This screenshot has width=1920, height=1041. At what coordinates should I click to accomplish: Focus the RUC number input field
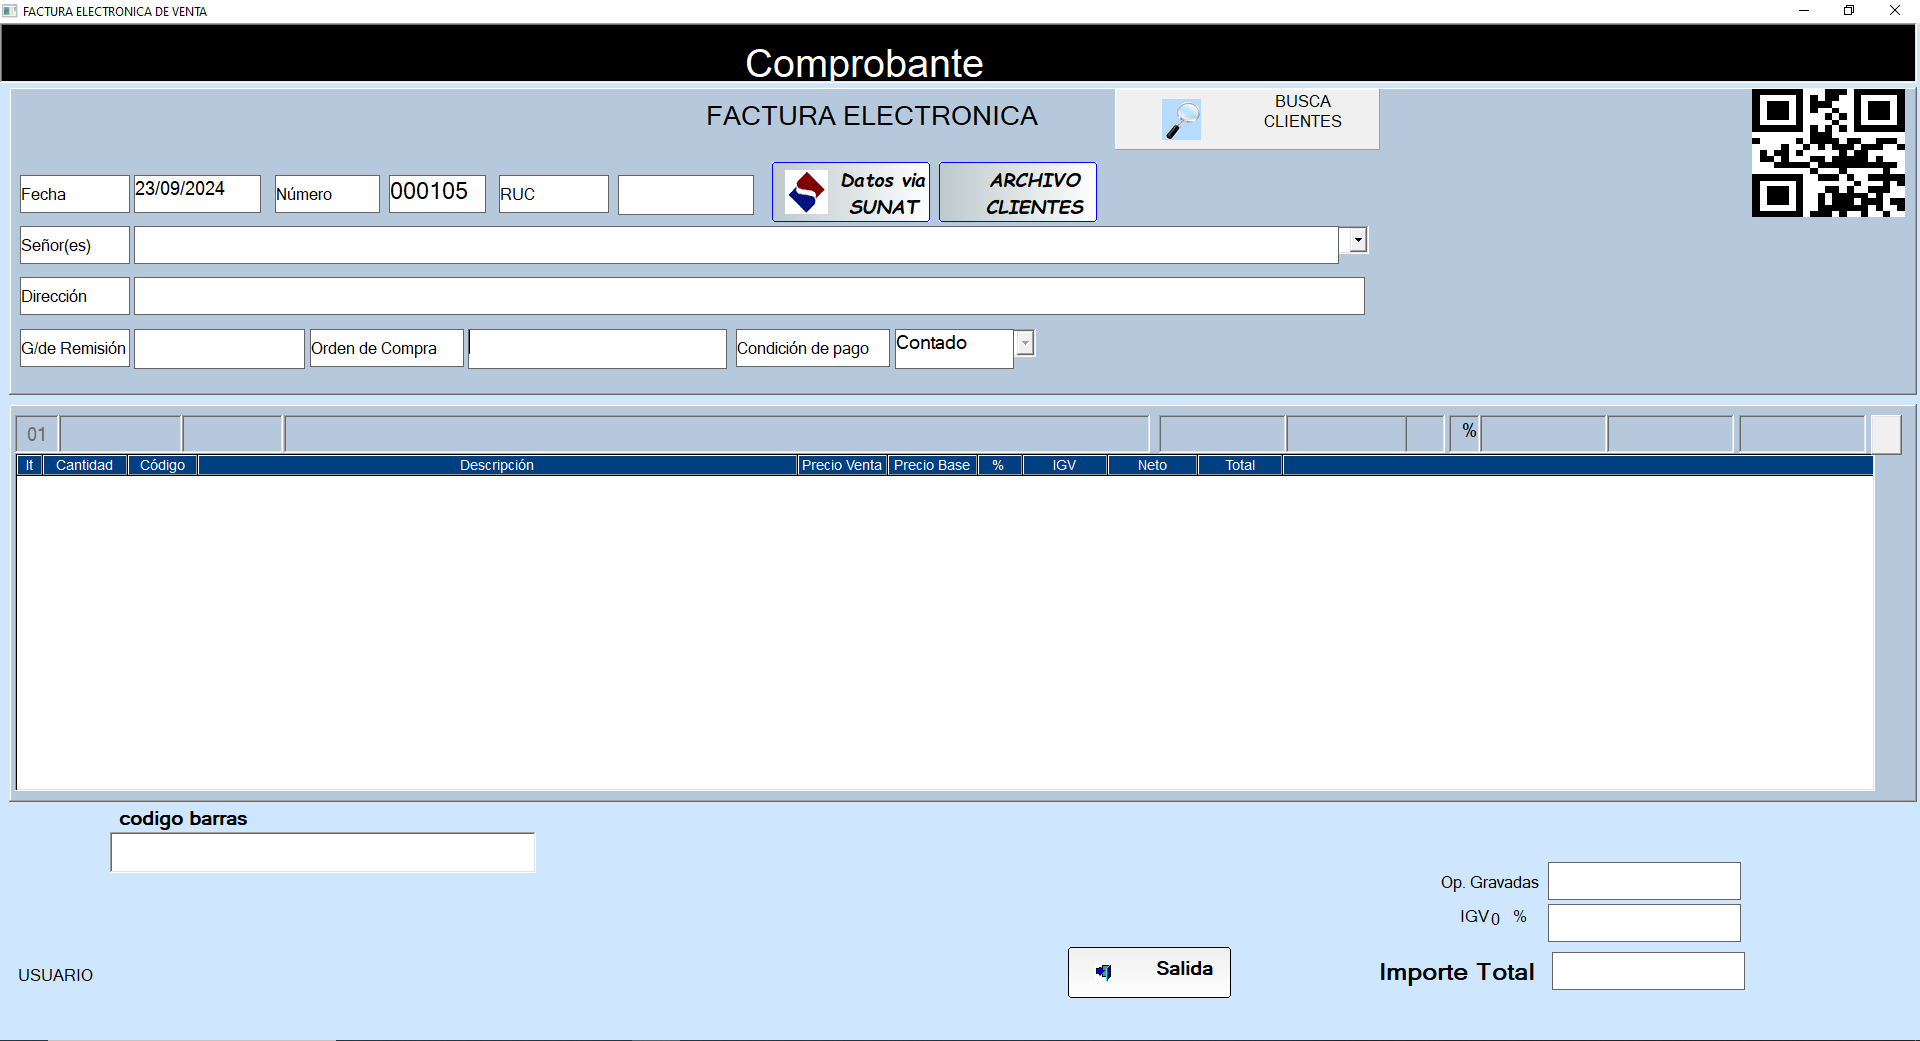pos(685,195)
